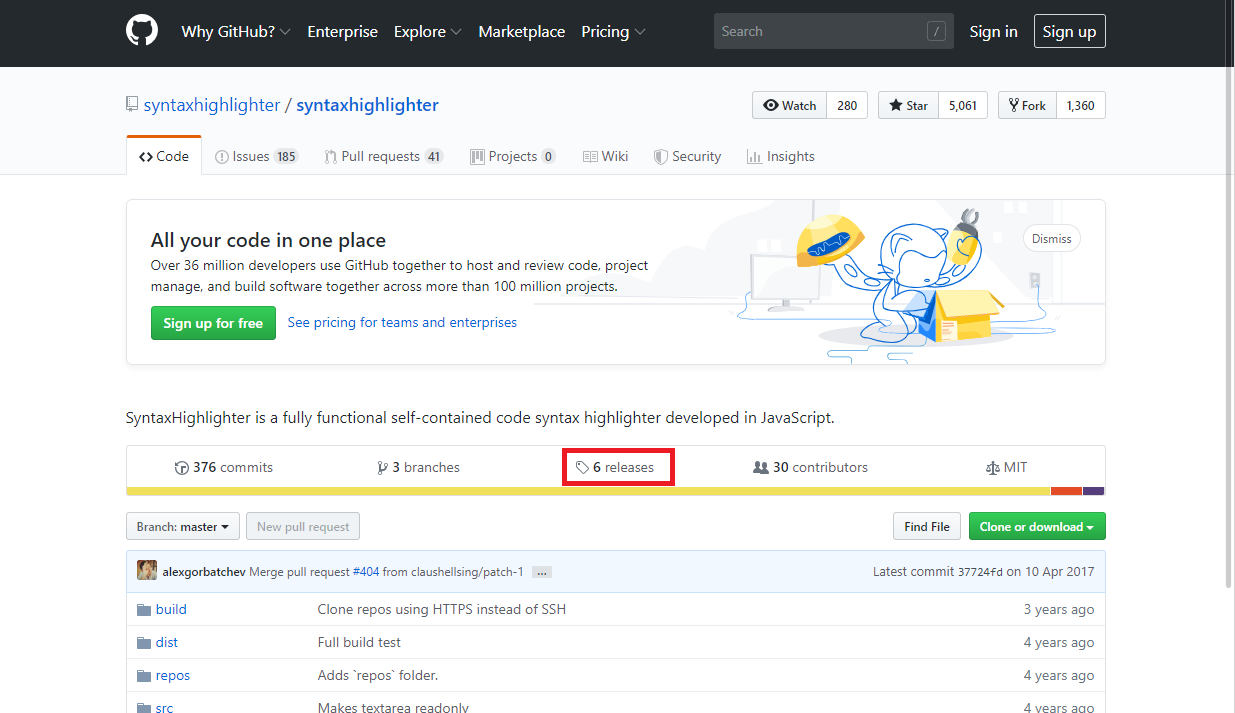1235x713 pixels.
Task: Click the Find File button
Action: [x=927, y=526]
